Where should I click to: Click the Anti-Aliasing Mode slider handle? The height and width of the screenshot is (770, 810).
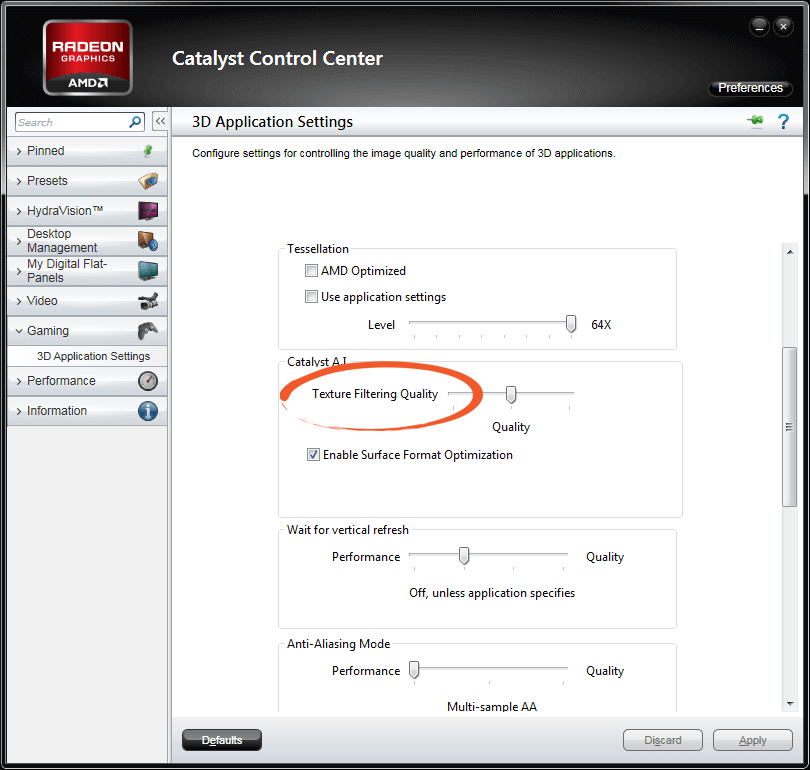click(x=414, y=670)
